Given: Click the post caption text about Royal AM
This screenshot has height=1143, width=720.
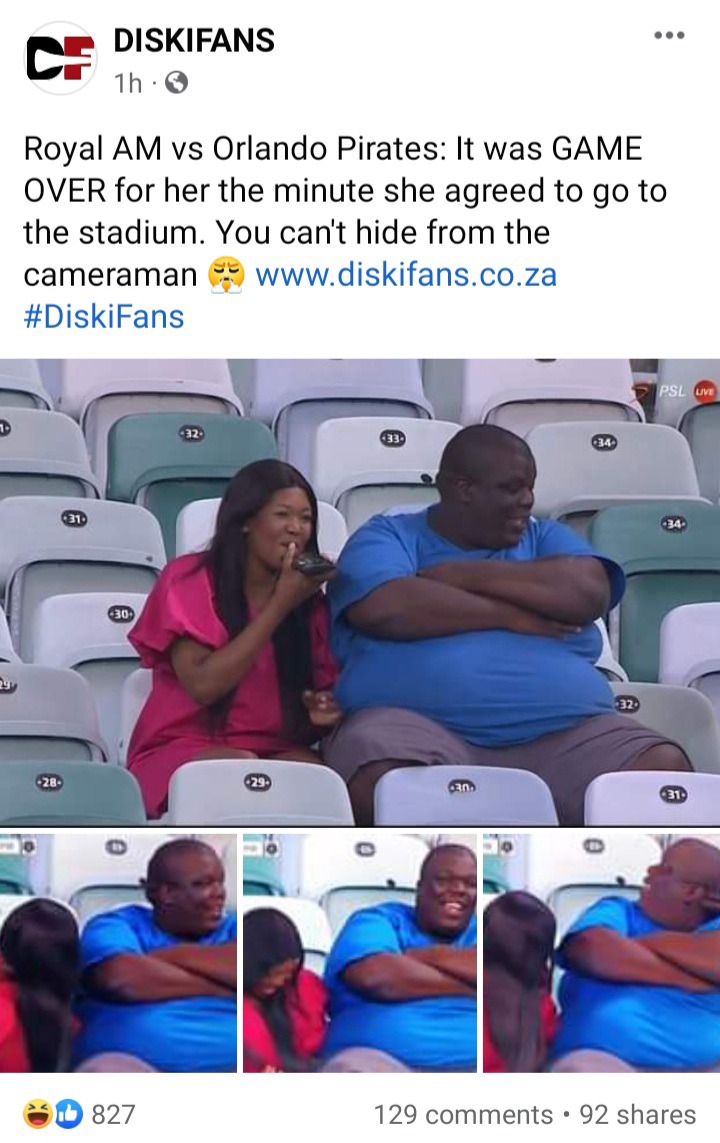Looking at the screenshot, I should coord(345,211).
